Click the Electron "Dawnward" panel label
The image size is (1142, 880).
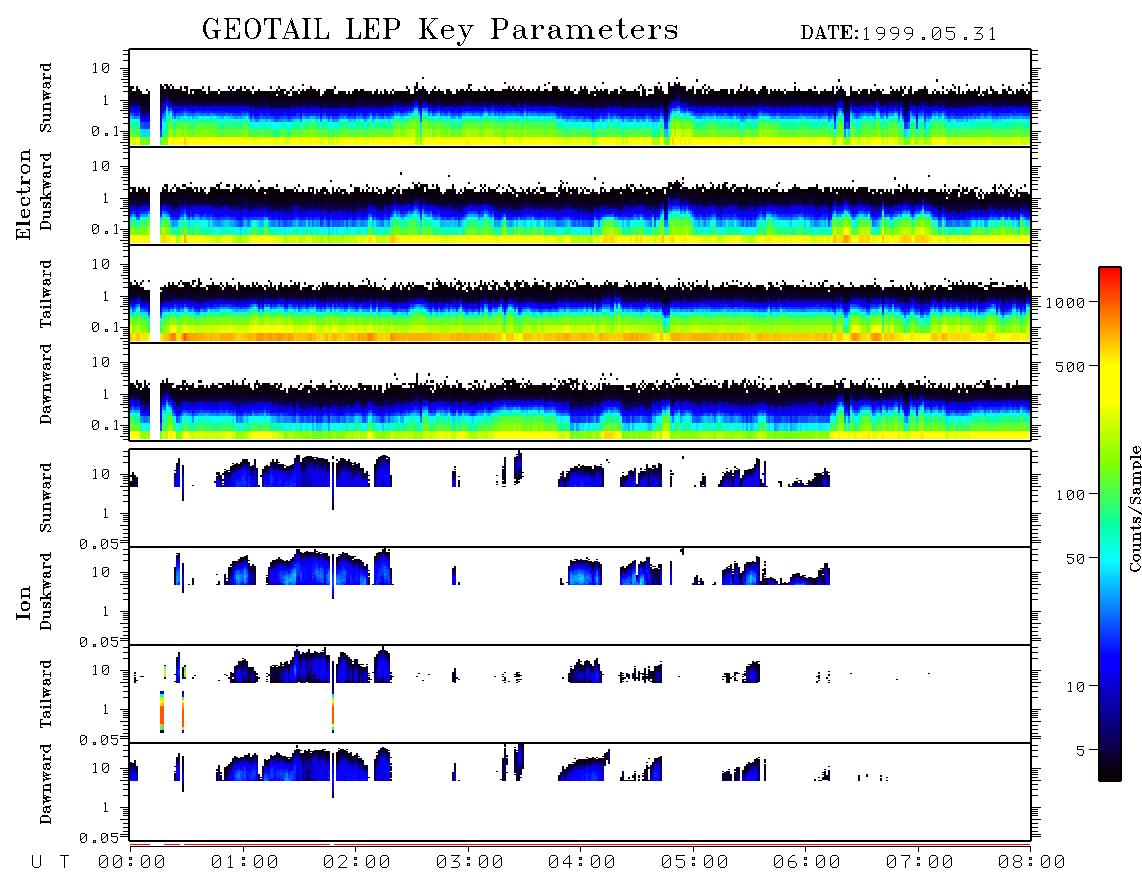click(x=46, y=385)
